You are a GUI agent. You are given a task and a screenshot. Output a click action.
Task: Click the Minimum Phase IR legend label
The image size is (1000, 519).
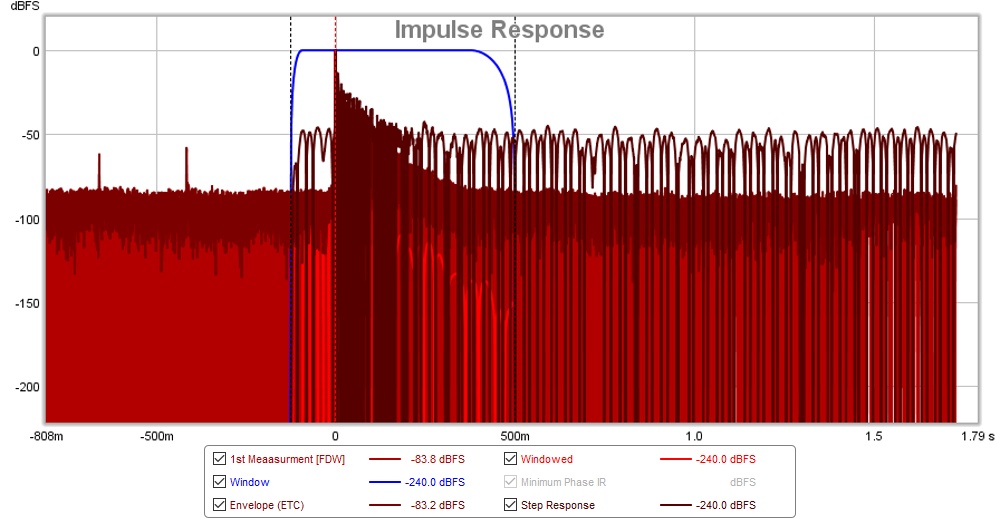[x=563, y=482]
